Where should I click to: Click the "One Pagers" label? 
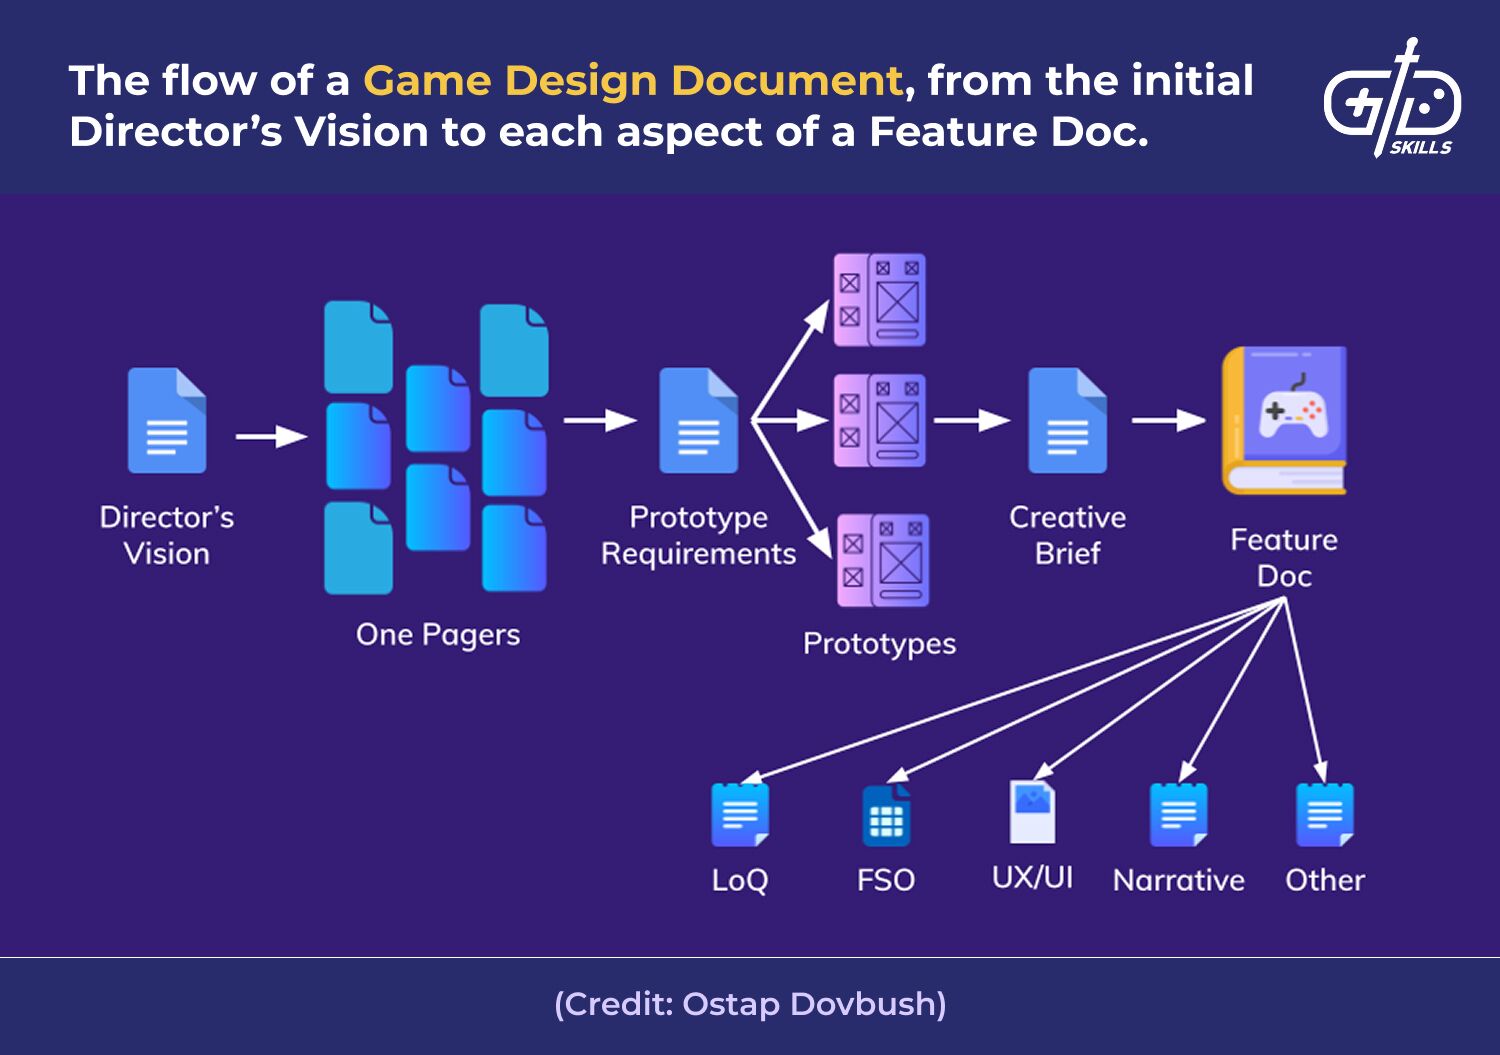(x=438, y=635)
